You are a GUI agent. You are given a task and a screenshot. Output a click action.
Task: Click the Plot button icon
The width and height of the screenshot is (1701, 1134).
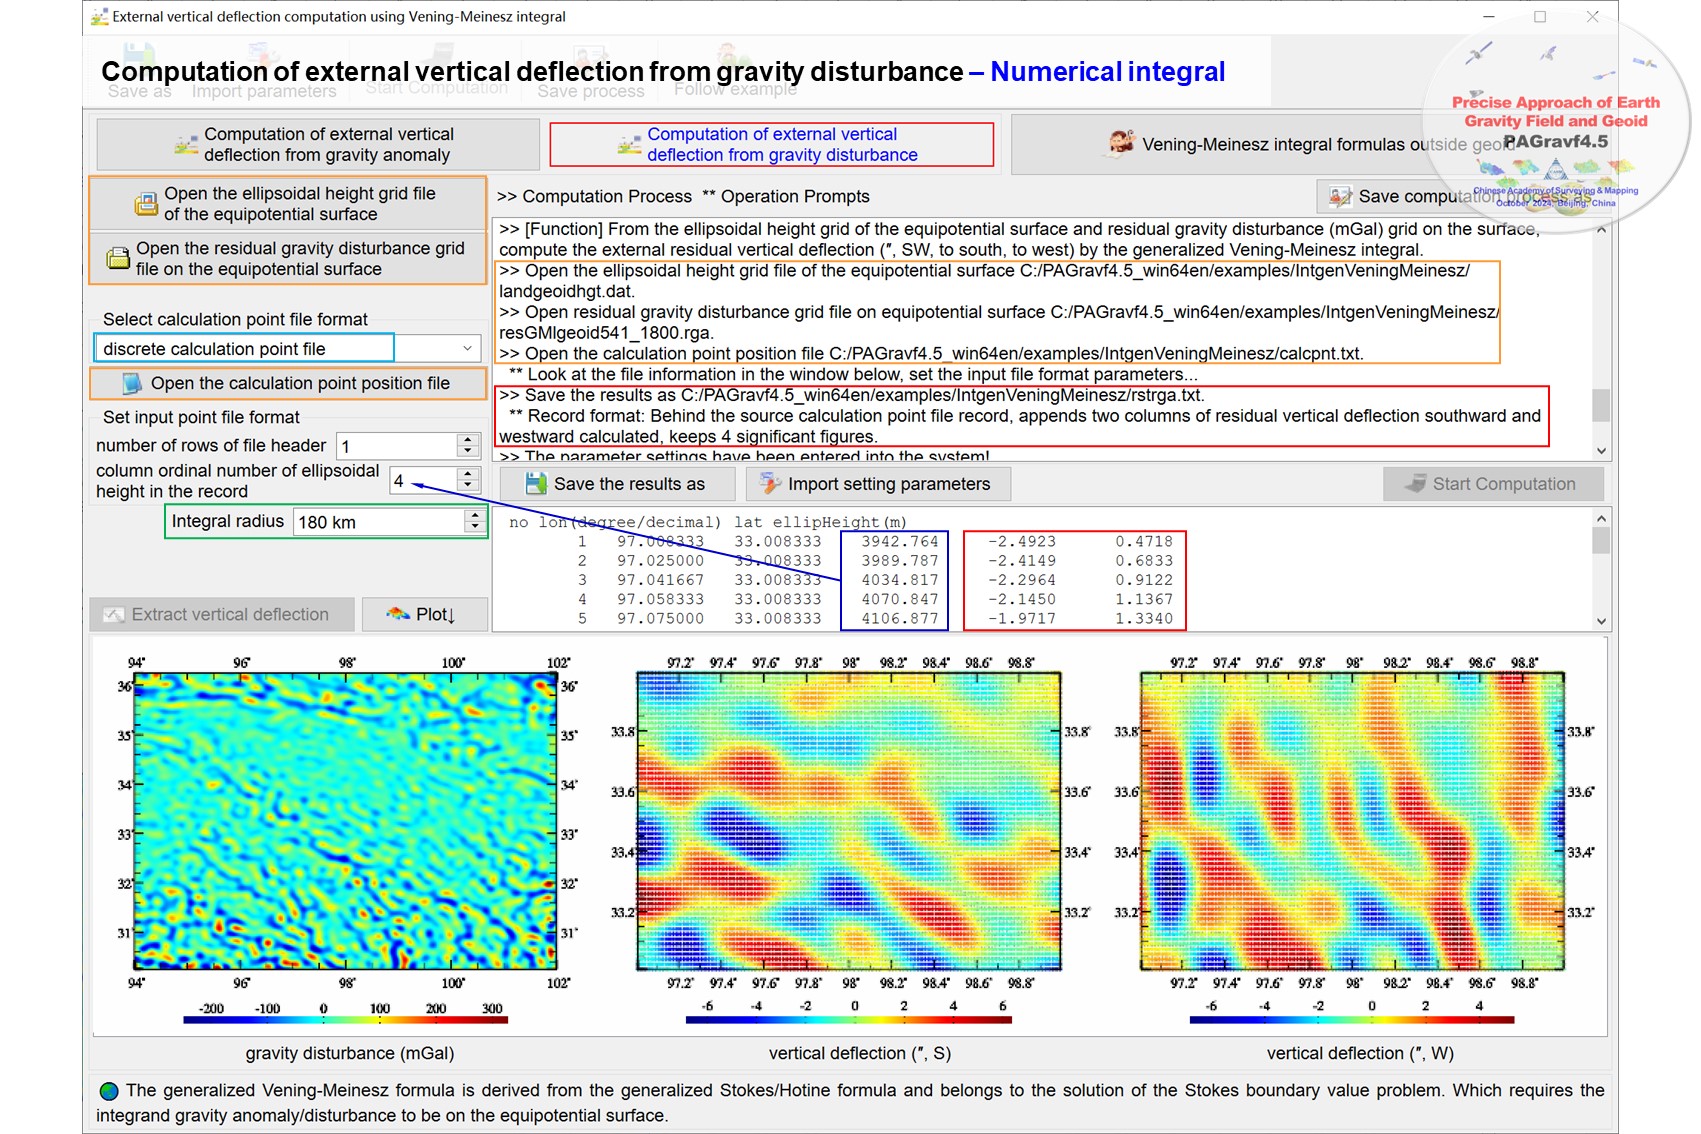click(398, 614)
